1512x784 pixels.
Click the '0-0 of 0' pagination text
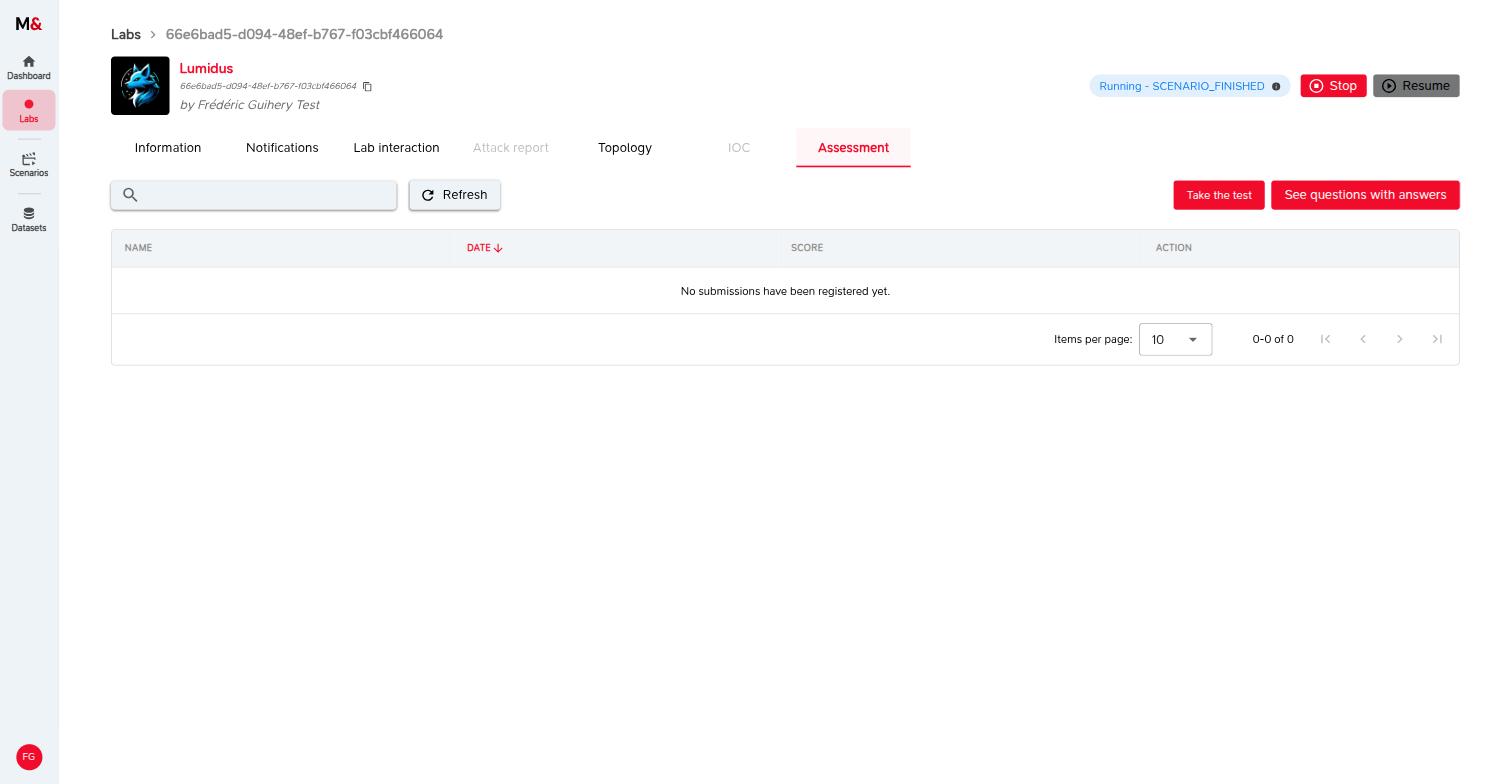coord(1273,339)
